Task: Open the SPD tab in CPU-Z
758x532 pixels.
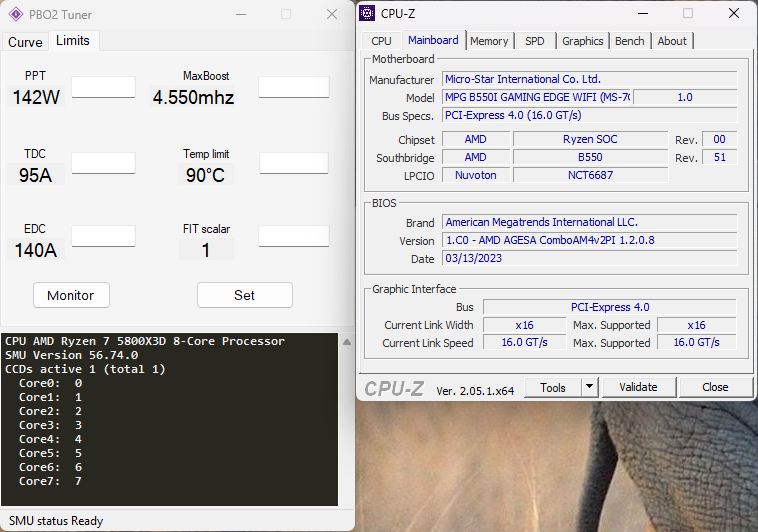Action: [535, 41]
